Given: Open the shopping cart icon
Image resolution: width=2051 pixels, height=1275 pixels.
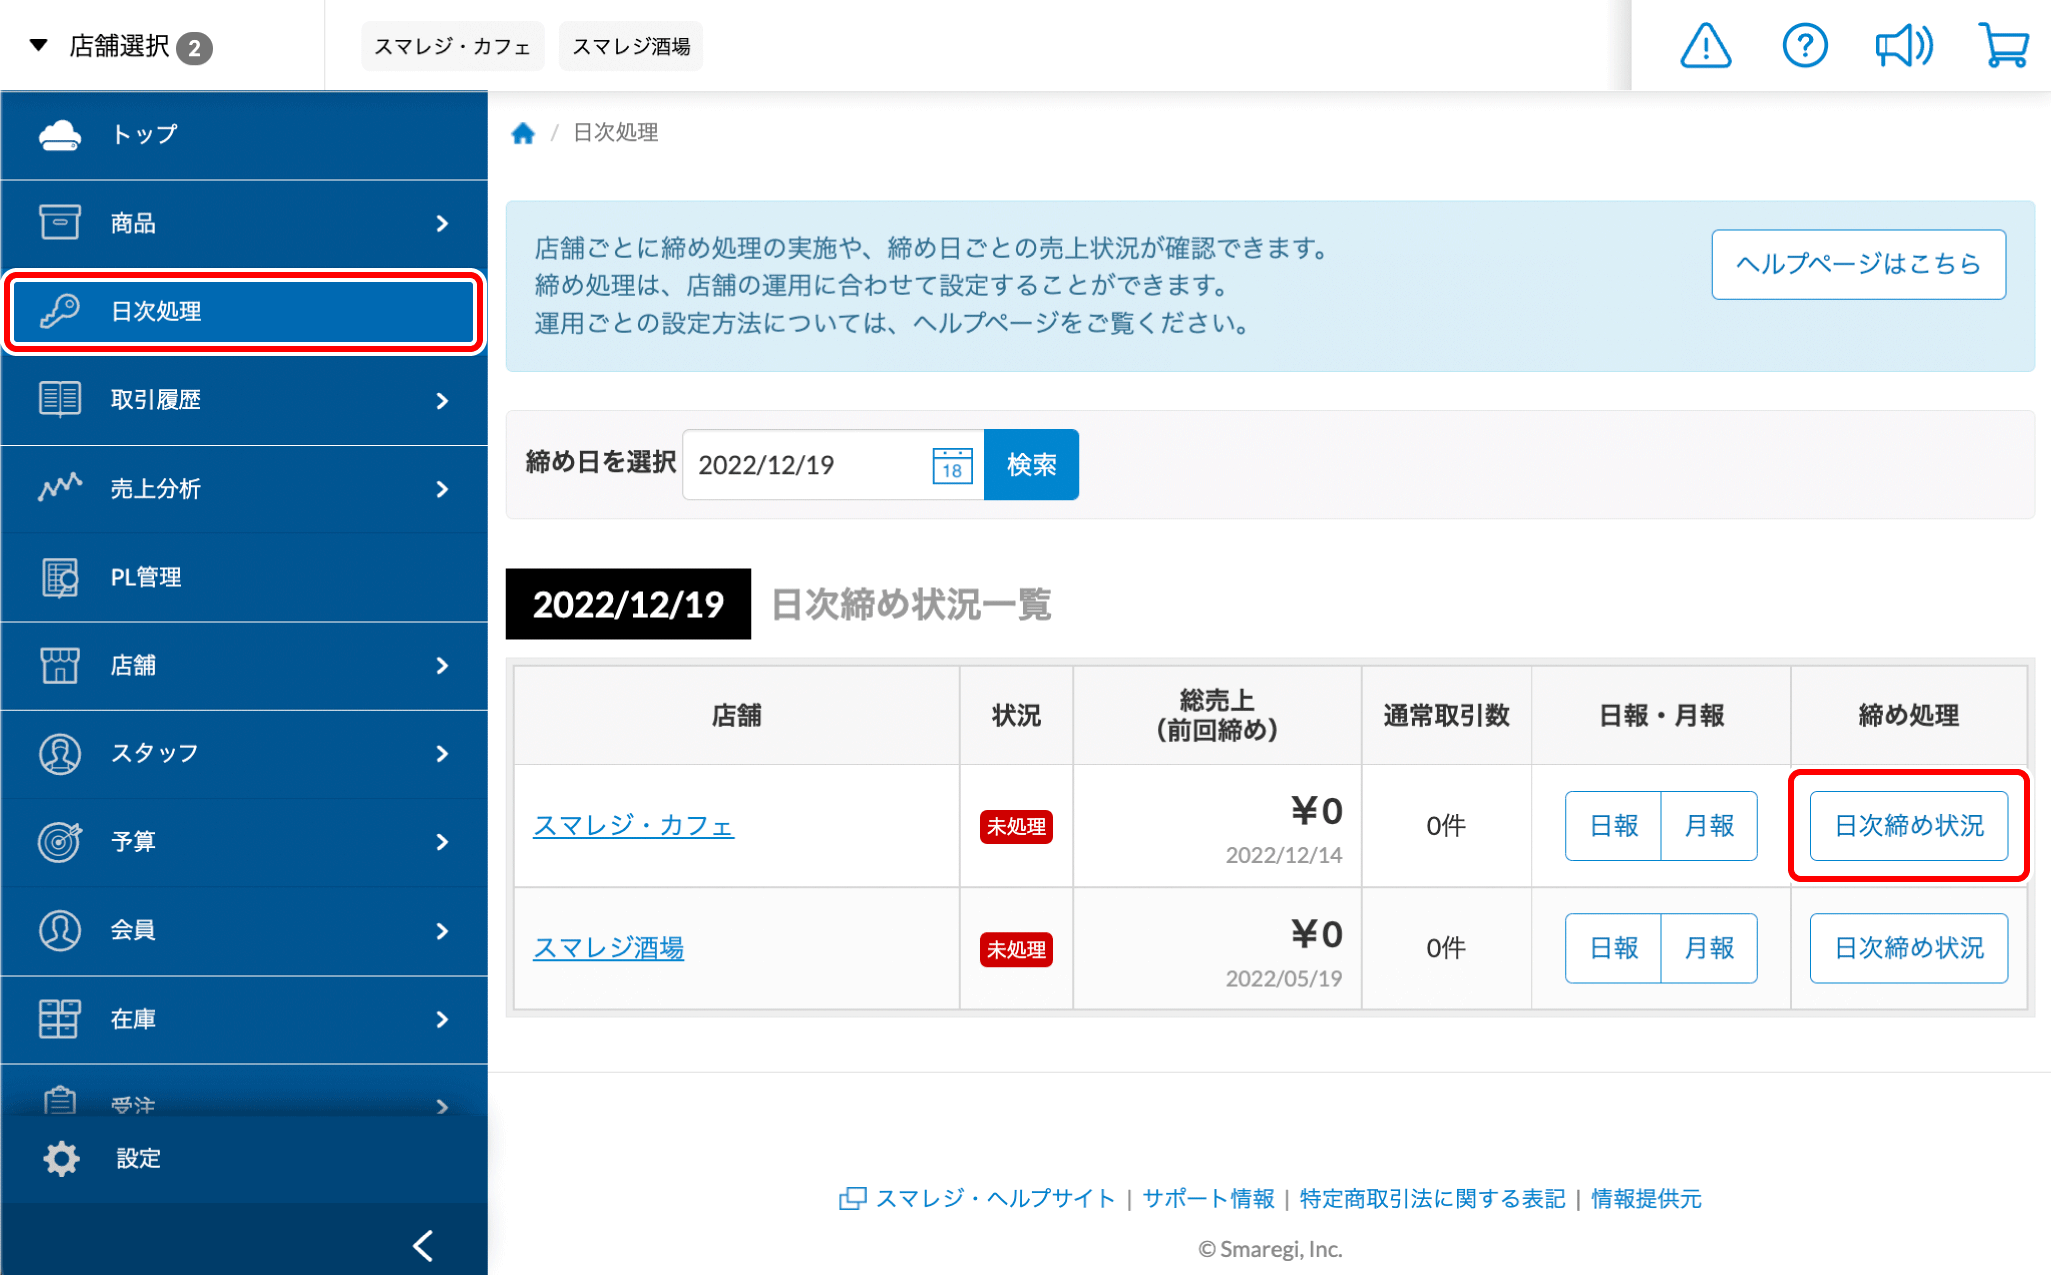Looking at the screenshot, I should pos(2004,46).
